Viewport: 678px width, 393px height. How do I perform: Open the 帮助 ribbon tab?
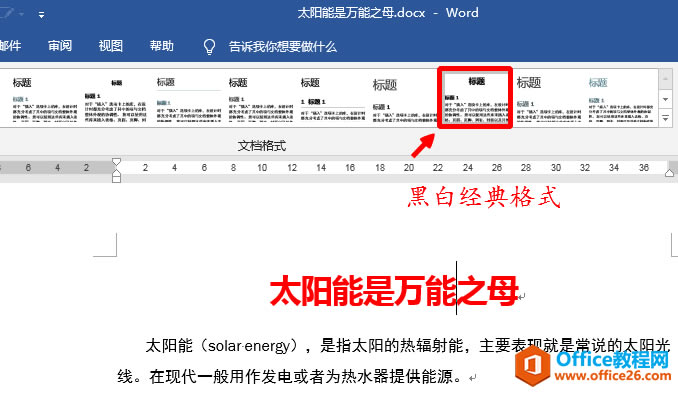point(162,46)
